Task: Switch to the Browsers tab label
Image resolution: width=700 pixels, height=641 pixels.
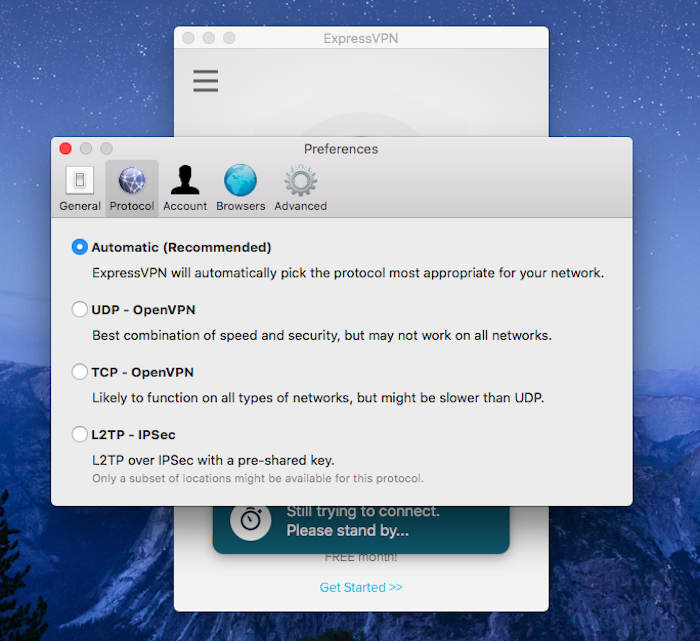Action: (241, 206)
